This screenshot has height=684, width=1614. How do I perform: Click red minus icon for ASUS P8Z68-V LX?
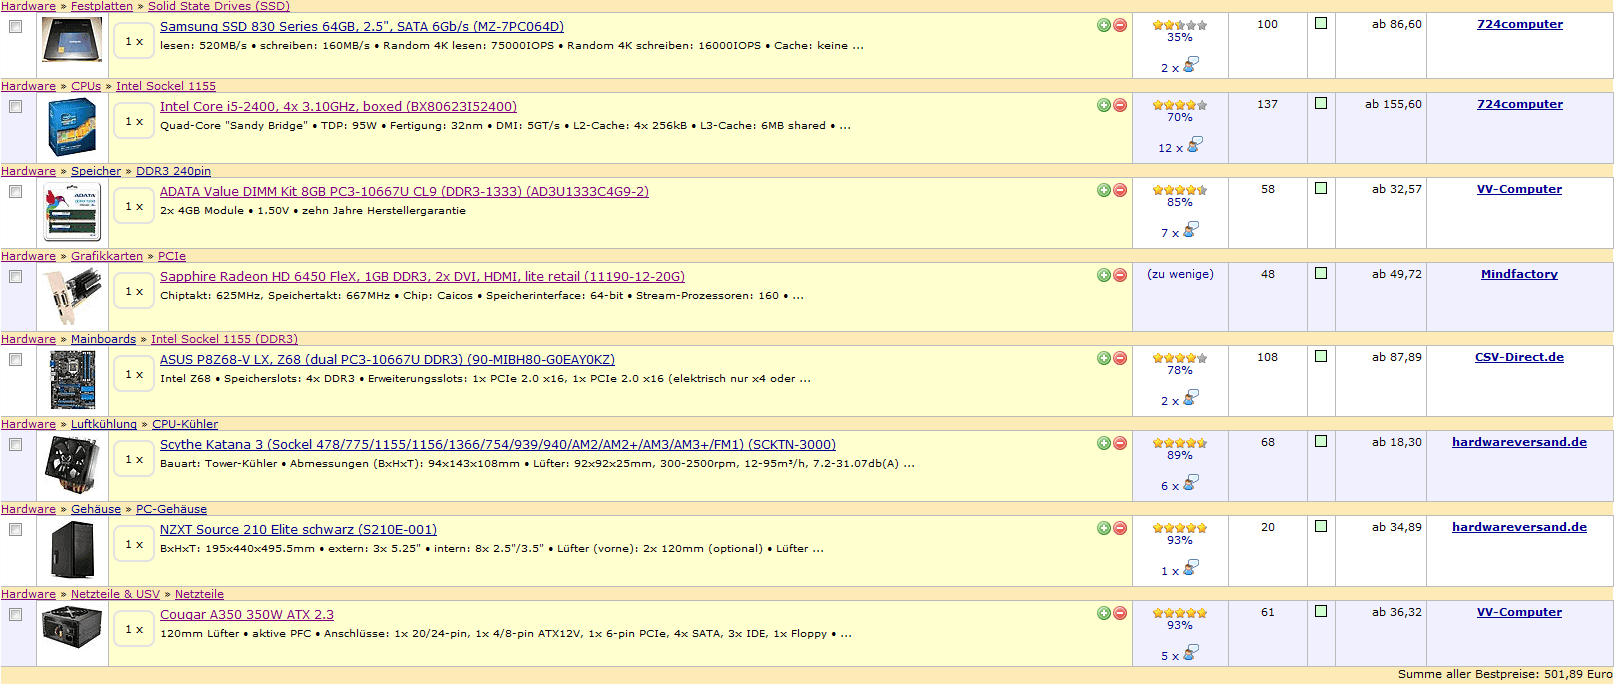click(x=1120, y=358)
